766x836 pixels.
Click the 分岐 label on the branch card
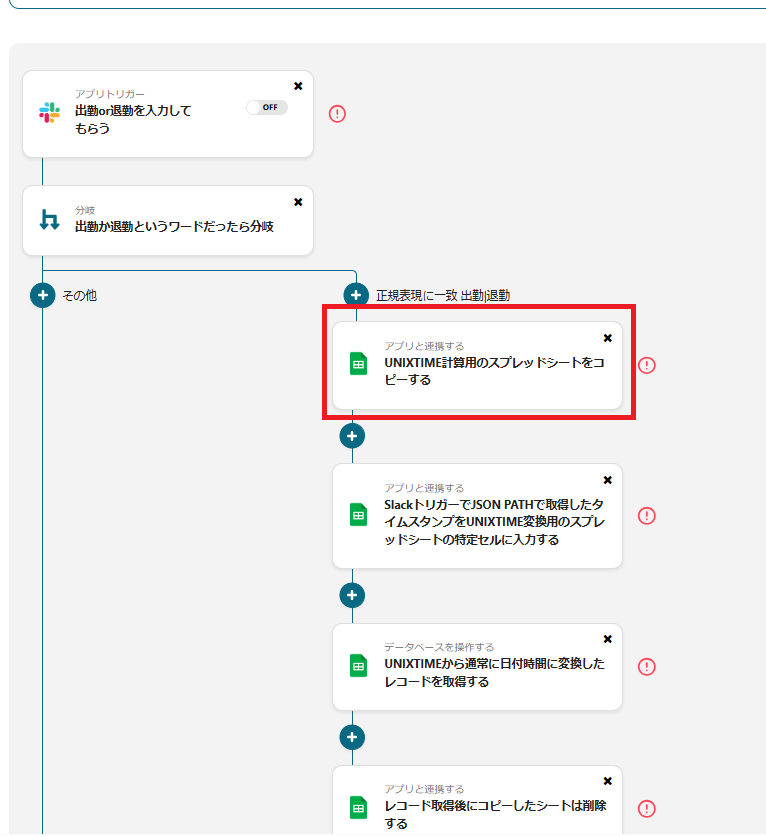click(x=85, y=210)
